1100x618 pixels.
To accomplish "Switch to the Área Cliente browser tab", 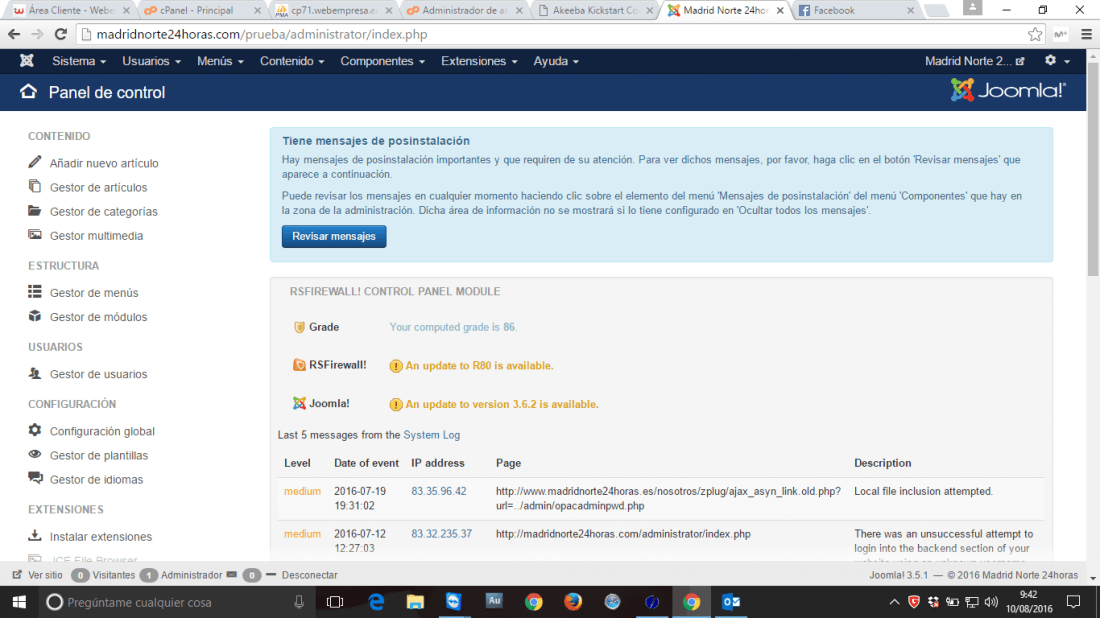I will click(x=70, y=11).
